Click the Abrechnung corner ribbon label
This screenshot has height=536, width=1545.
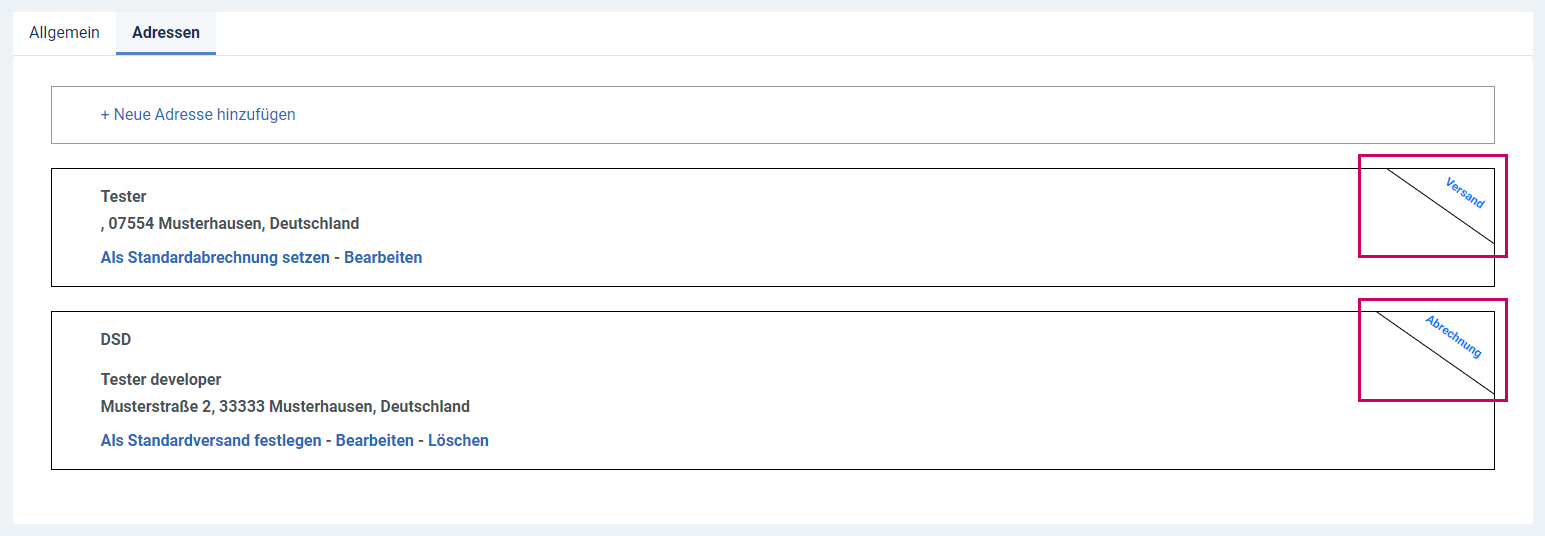(x=1453, y=337)
